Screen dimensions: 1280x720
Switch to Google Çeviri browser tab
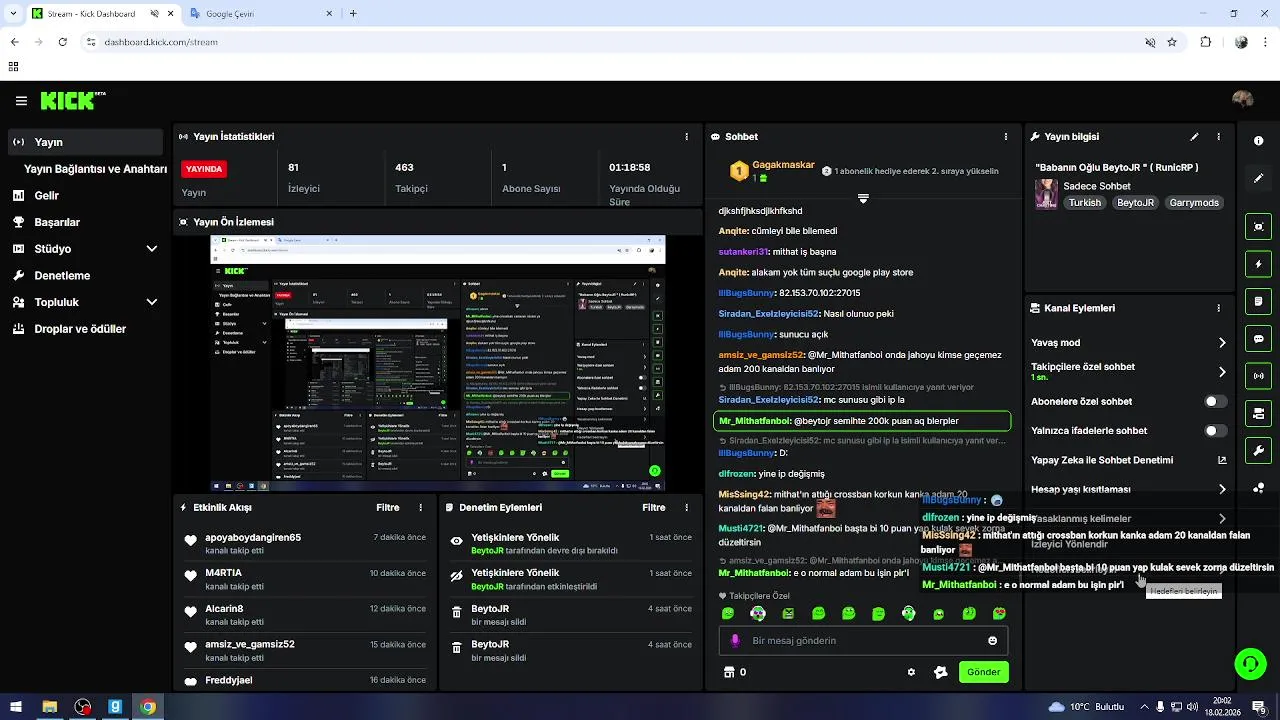point(262,14)
